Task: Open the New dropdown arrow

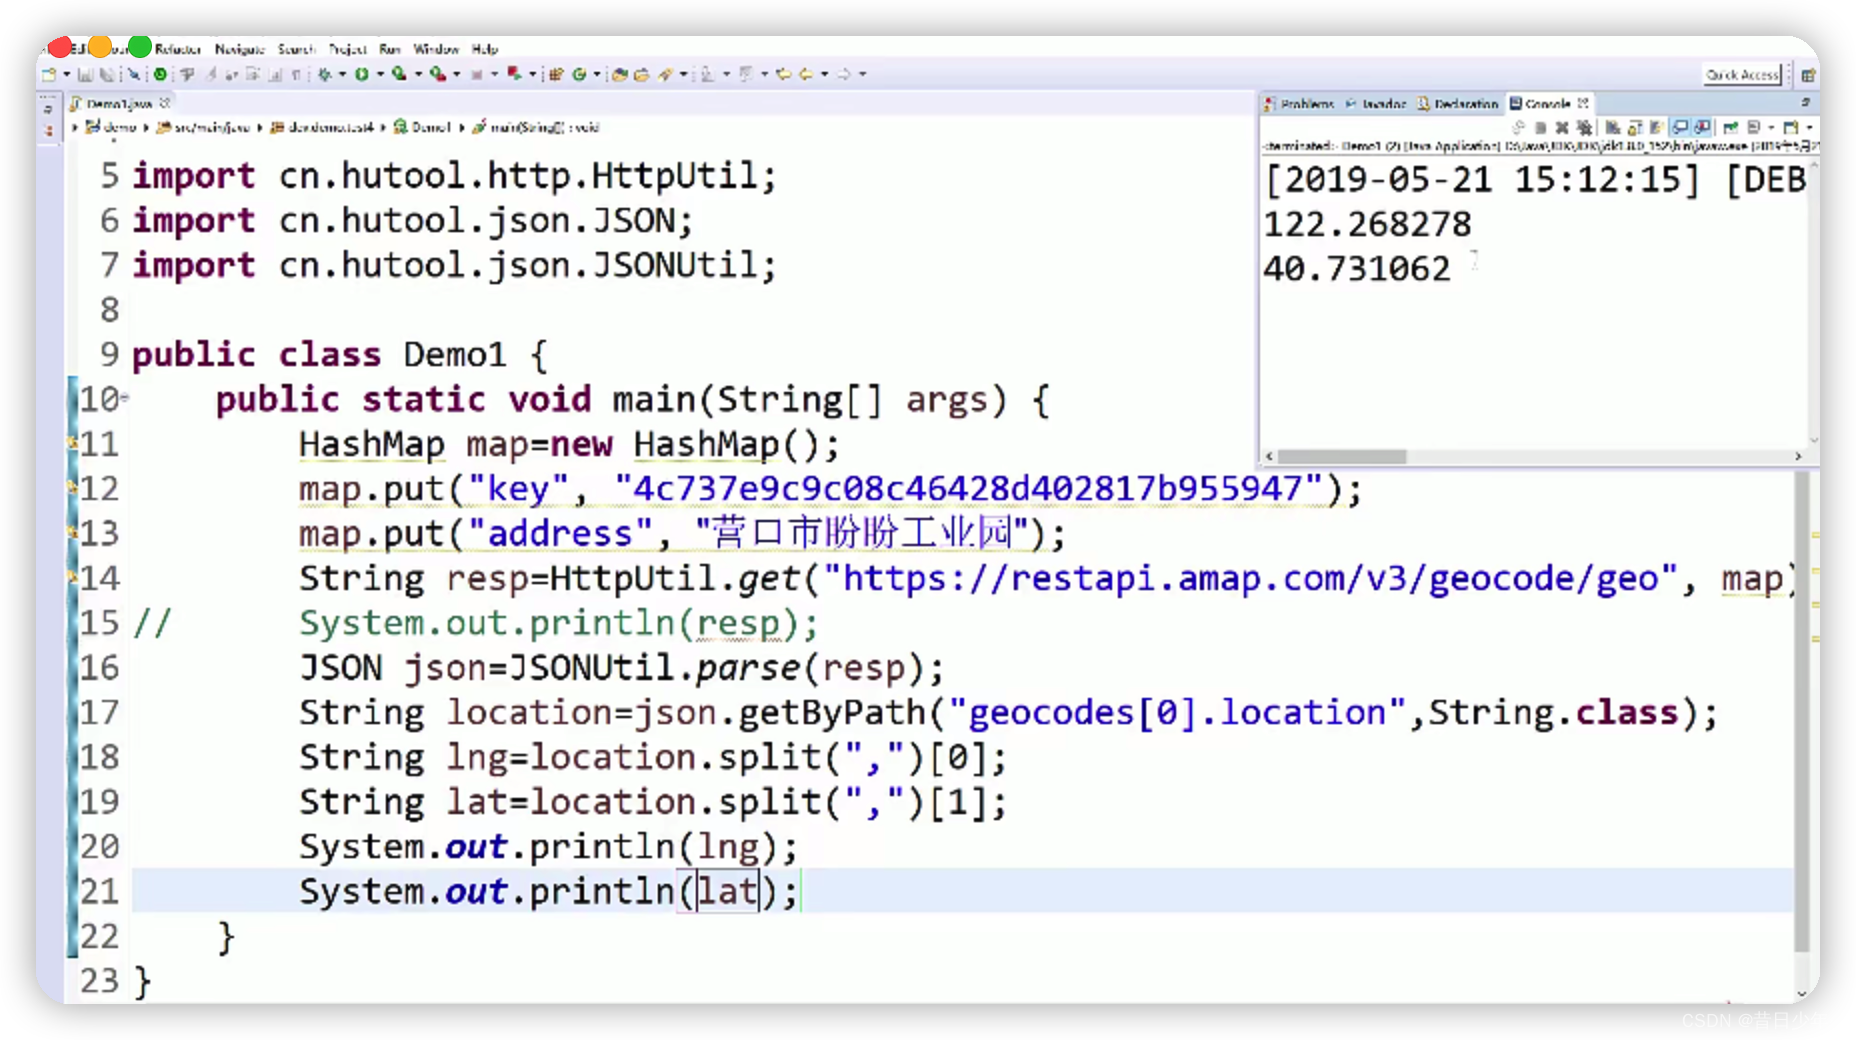Action: click(66, 74)
